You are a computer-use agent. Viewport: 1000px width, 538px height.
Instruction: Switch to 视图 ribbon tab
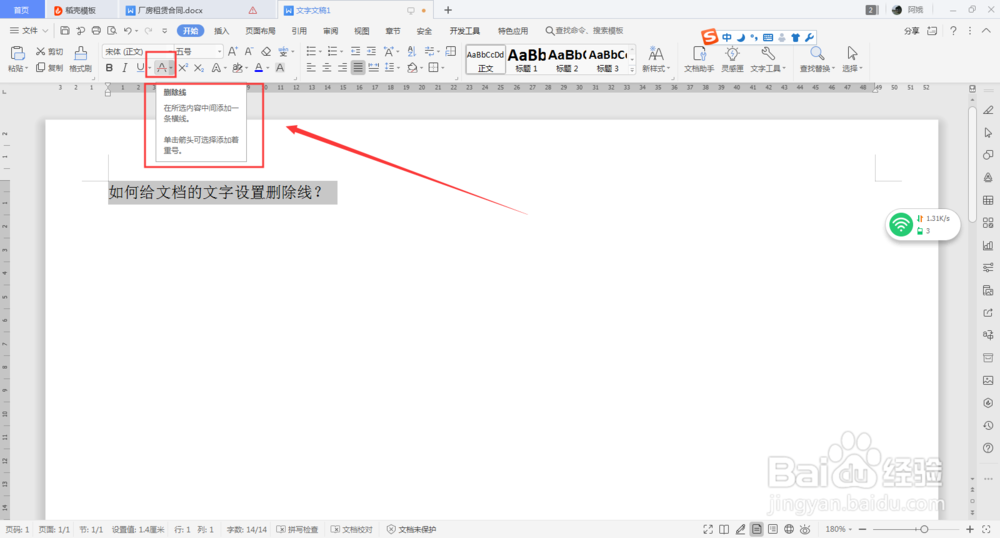362,31
